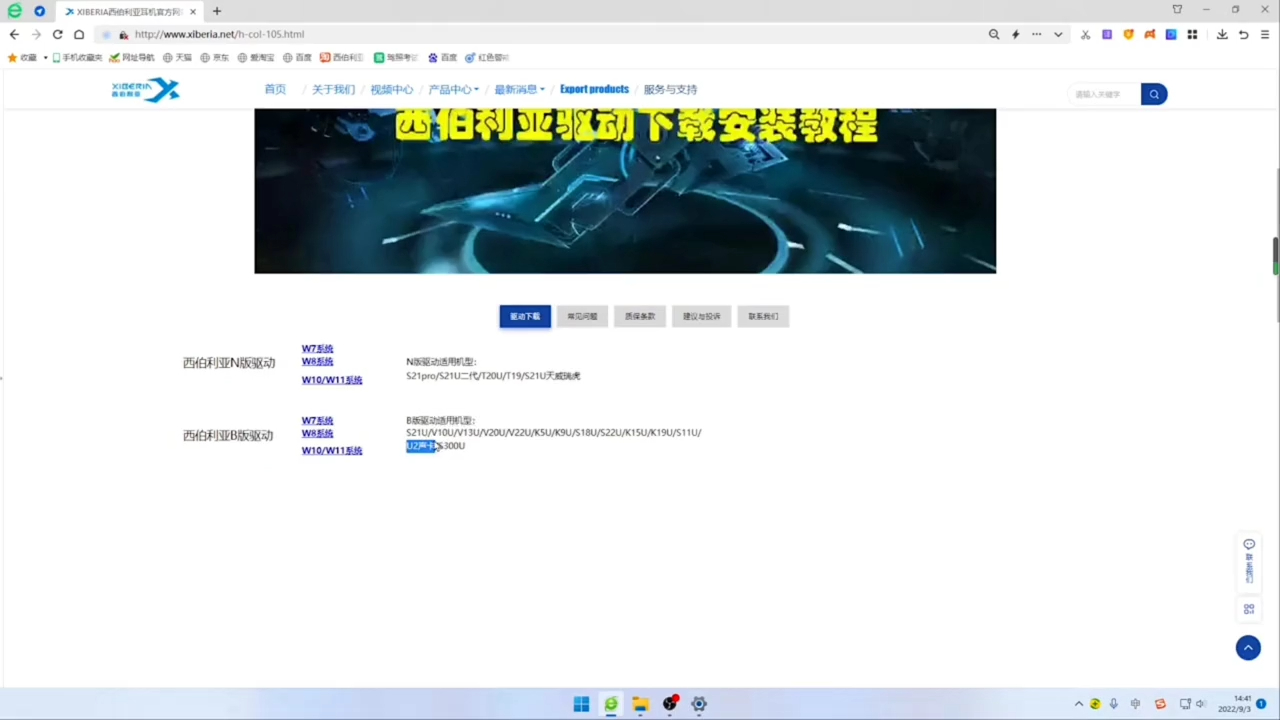The height and width of the screenshot is (720, 1280).
Task: Click the game controller extension icon
Action: [1150, 34]
